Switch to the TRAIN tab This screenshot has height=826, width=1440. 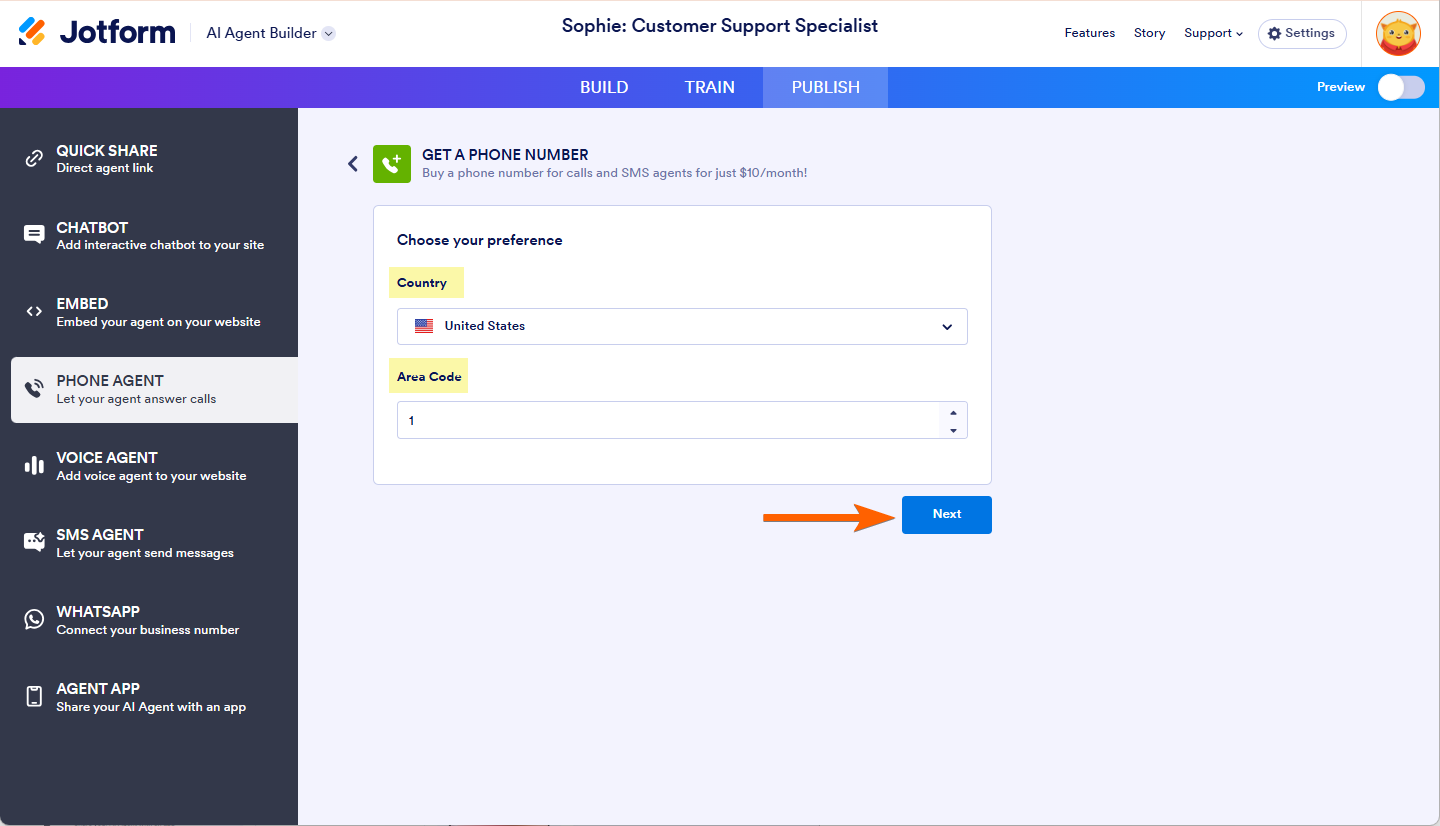click(x=710, y=87)
